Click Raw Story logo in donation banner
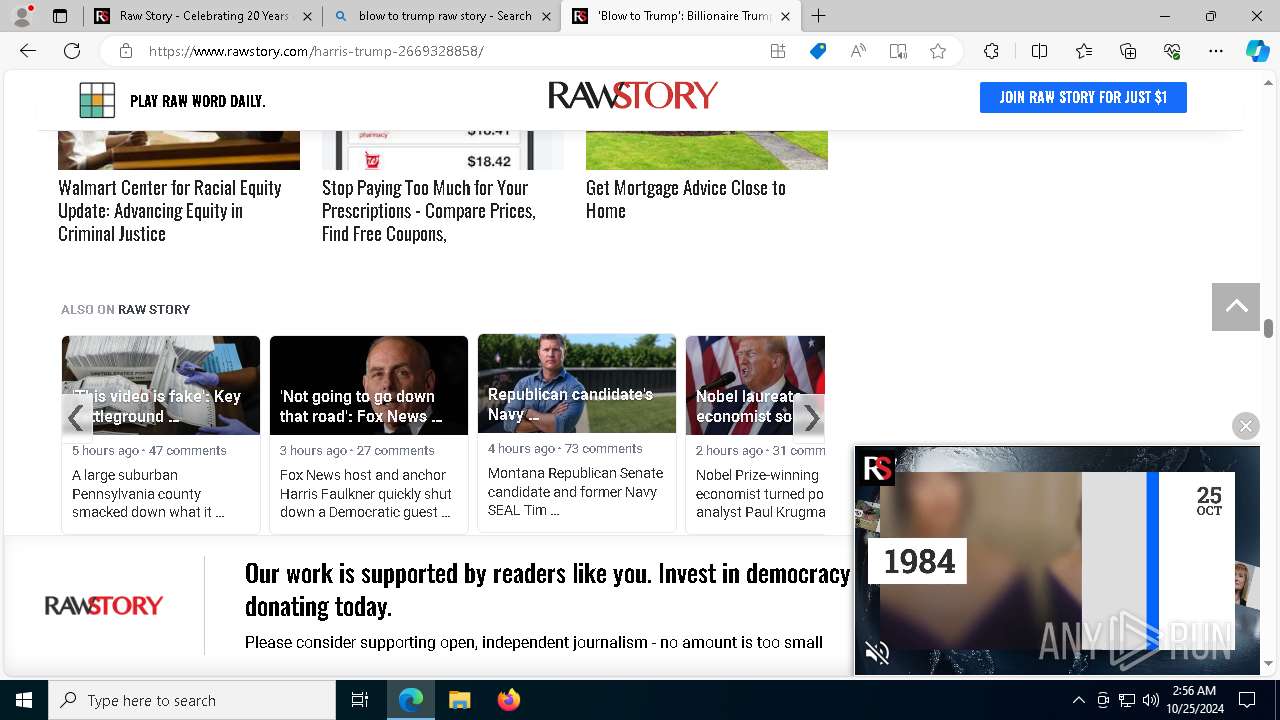Image resolution: width=1280 pixels, height=720 pixels. pyautogui.click(x=104, y=606)
